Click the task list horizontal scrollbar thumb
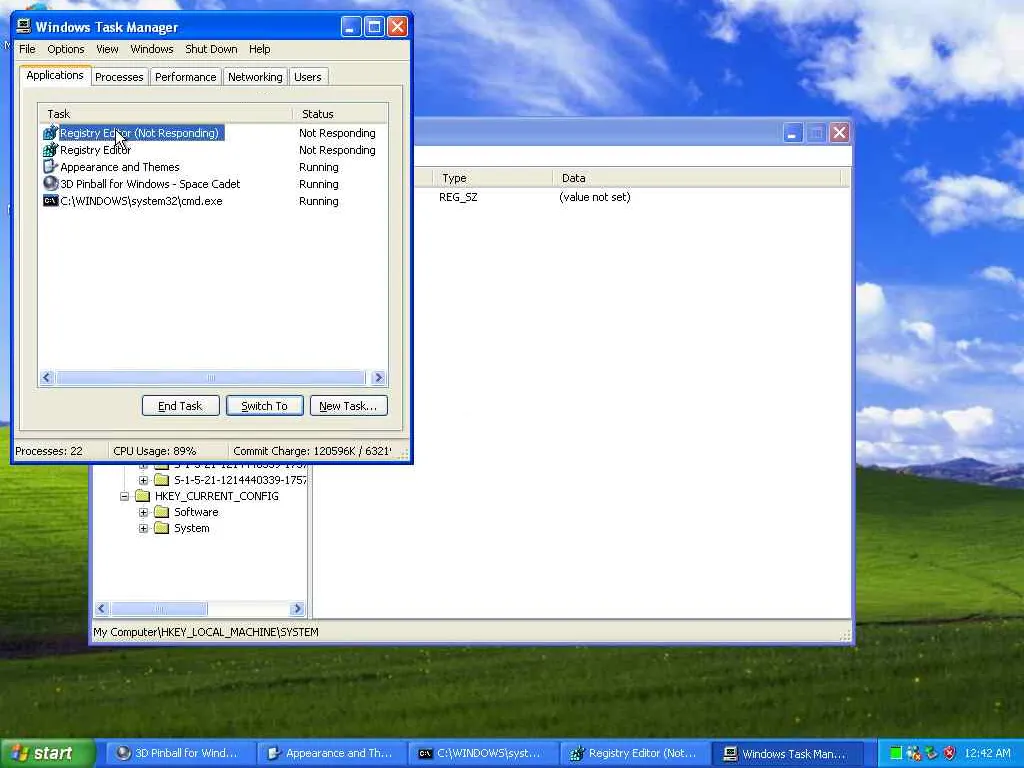The width and height of the screenshot is (1024, 768). [x=211, y=377]
